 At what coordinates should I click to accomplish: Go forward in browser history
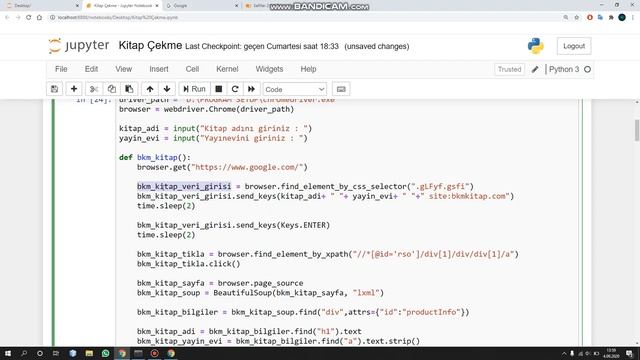coord(18,18)
